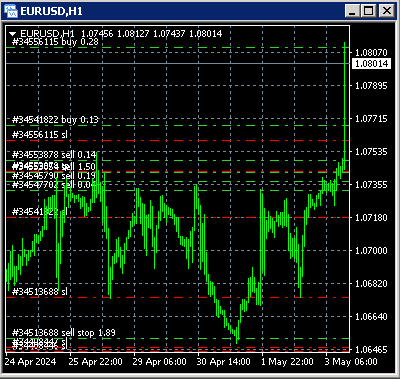Viewport: 400px width, 379px height.
Task: Click the EURUSD,H1 OHLC header text
Action: 121,34
